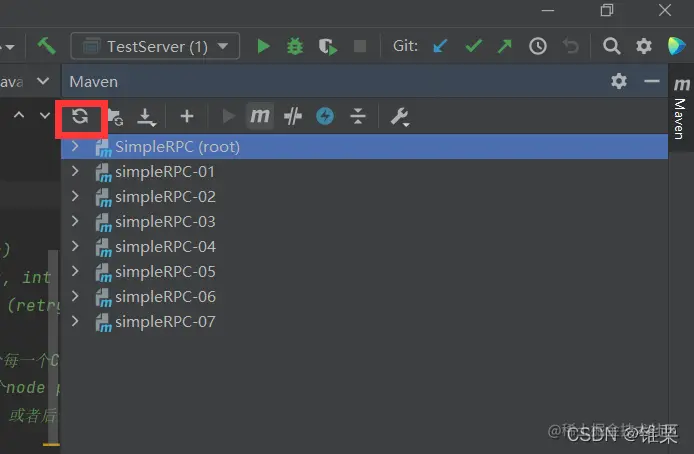This screenshot has height=454, width=694.
Task: Run TestServer with coverage
Action: coord(328,46)
